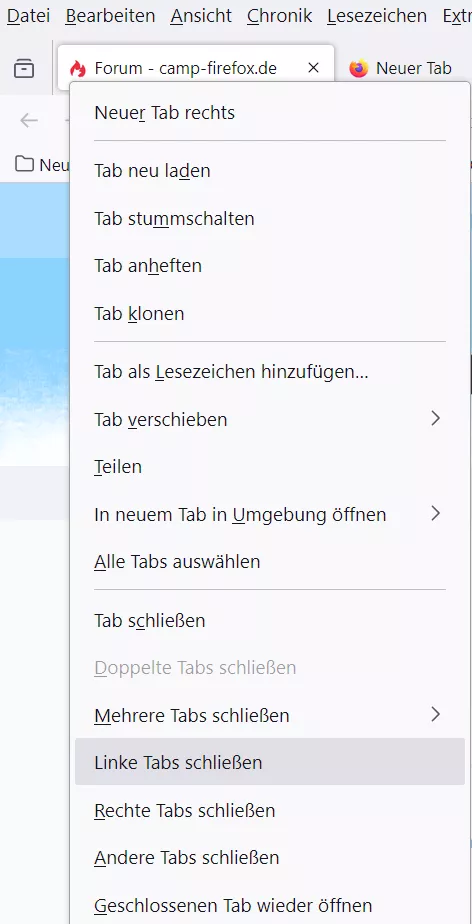Image resolution: width=472 pixels, height=924 pixels.
Task: Open the bookmarks folder icon in the toolbar
Action: point(24,164)
